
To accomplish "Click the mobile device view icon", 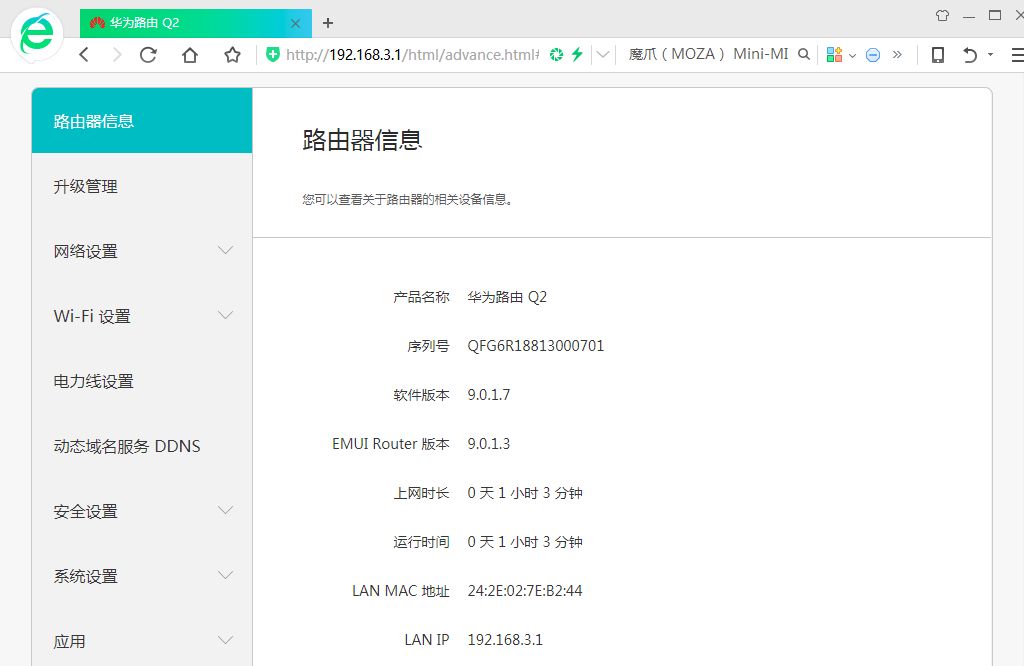I will tap(938, 55).
